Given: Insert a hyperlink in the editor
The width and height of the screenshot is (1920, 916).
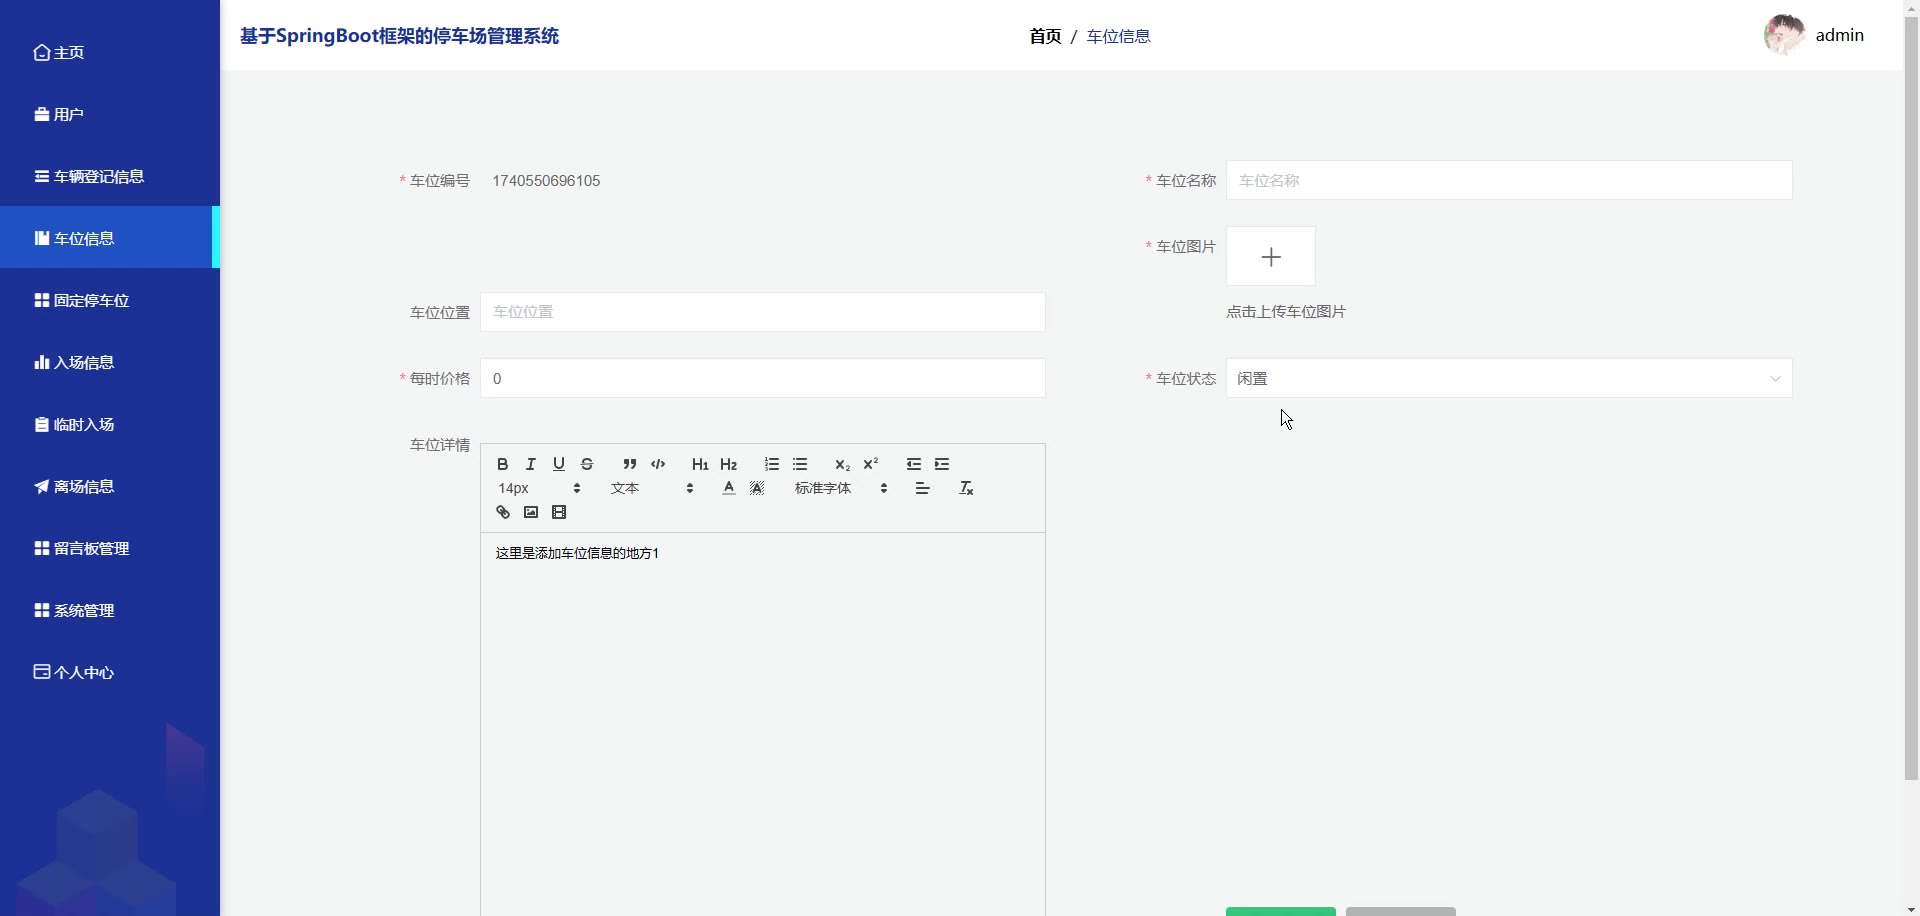Looking at the screenshot, I should point(503,513).
